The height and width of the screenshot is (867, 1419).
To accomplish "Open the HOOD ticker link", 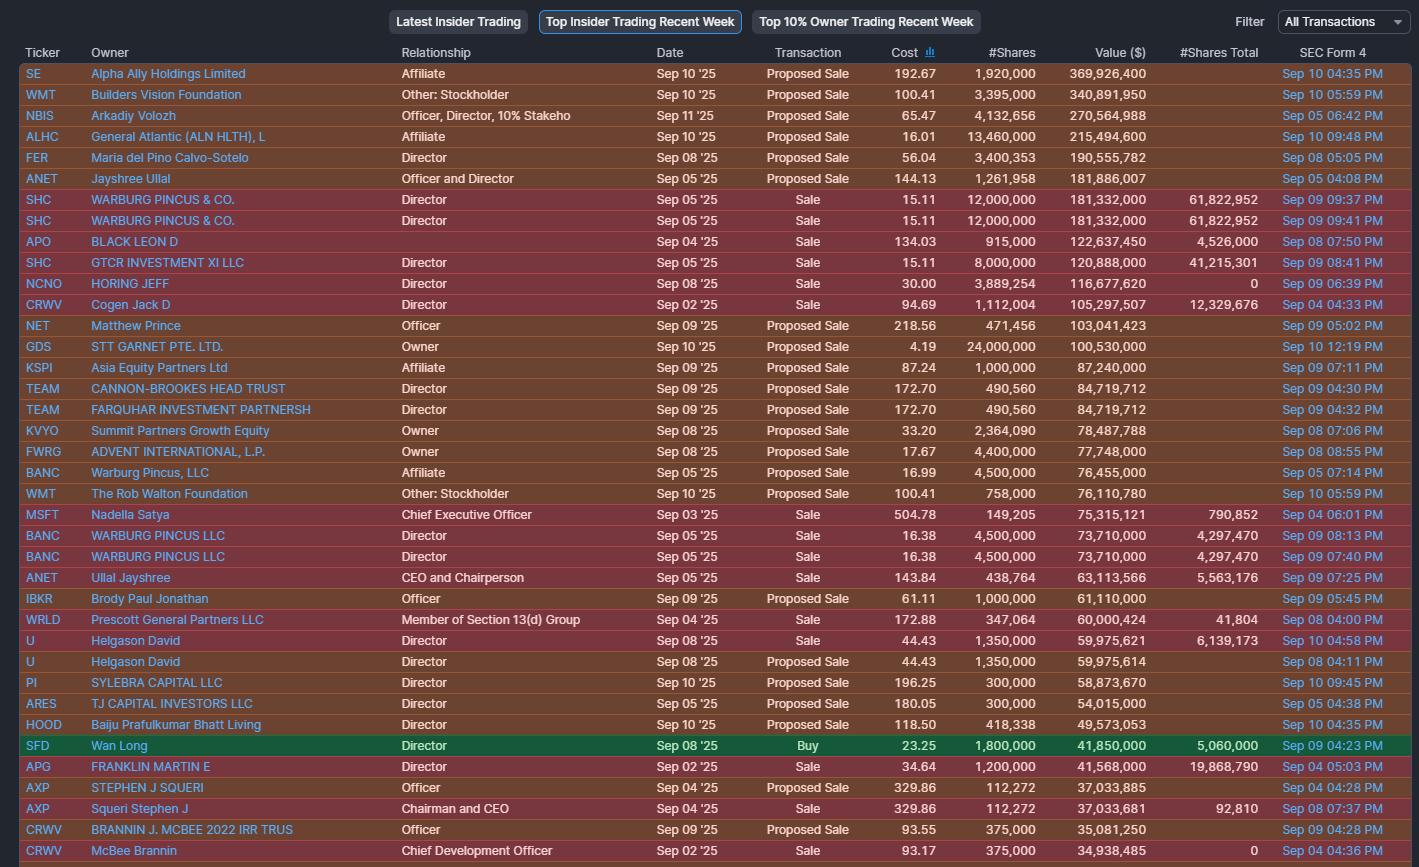I will point(44,725).
